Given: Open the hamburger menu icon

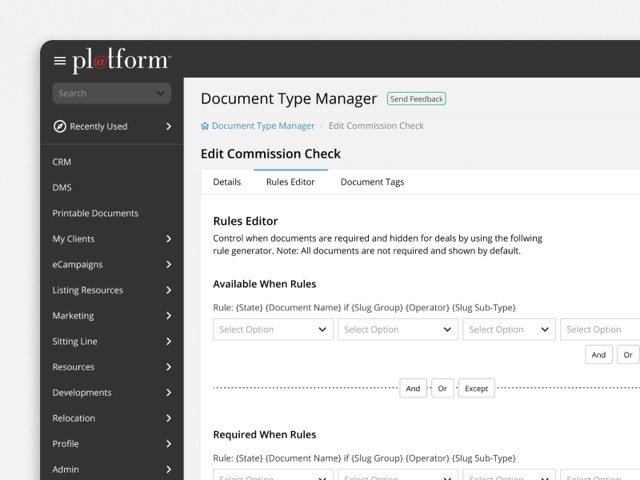Looking at the screenshot, I should click(x=60, y=61).
